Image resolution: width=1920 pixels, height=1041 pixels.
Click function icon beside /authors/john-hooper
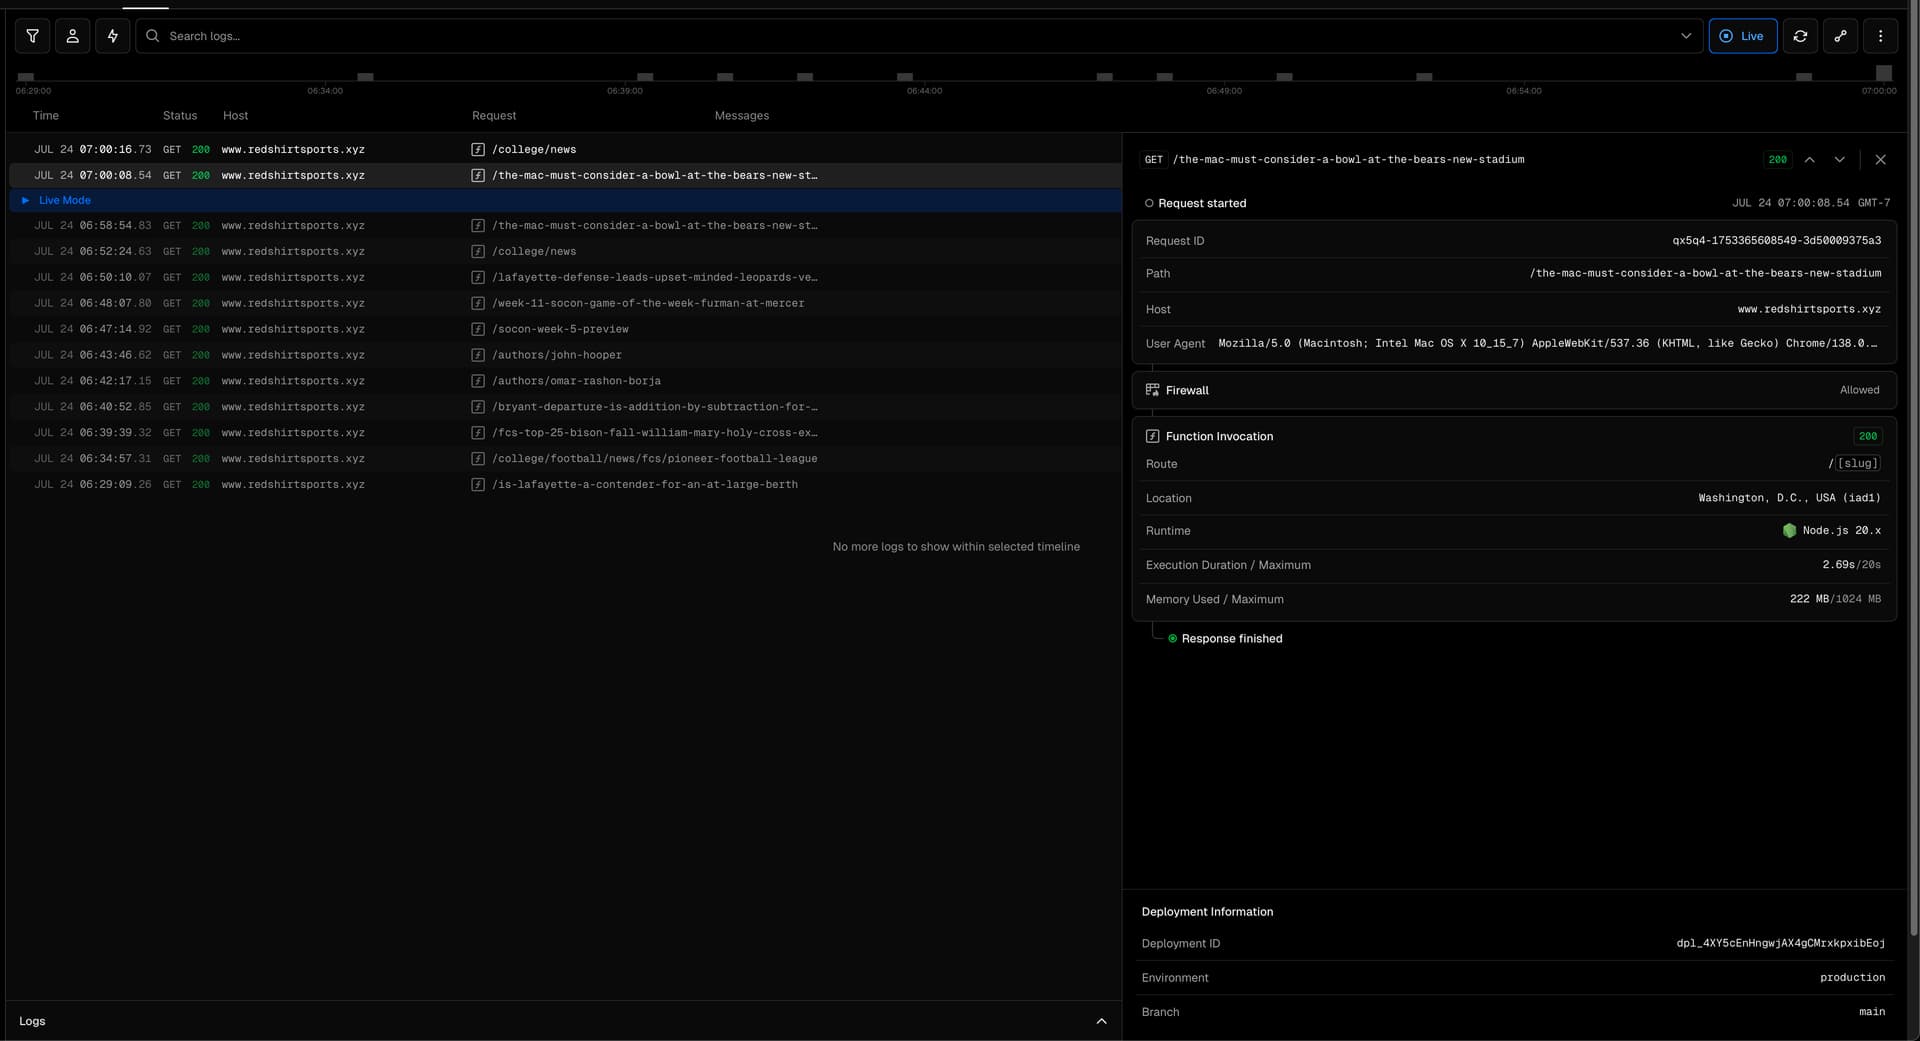pos(478,355)
